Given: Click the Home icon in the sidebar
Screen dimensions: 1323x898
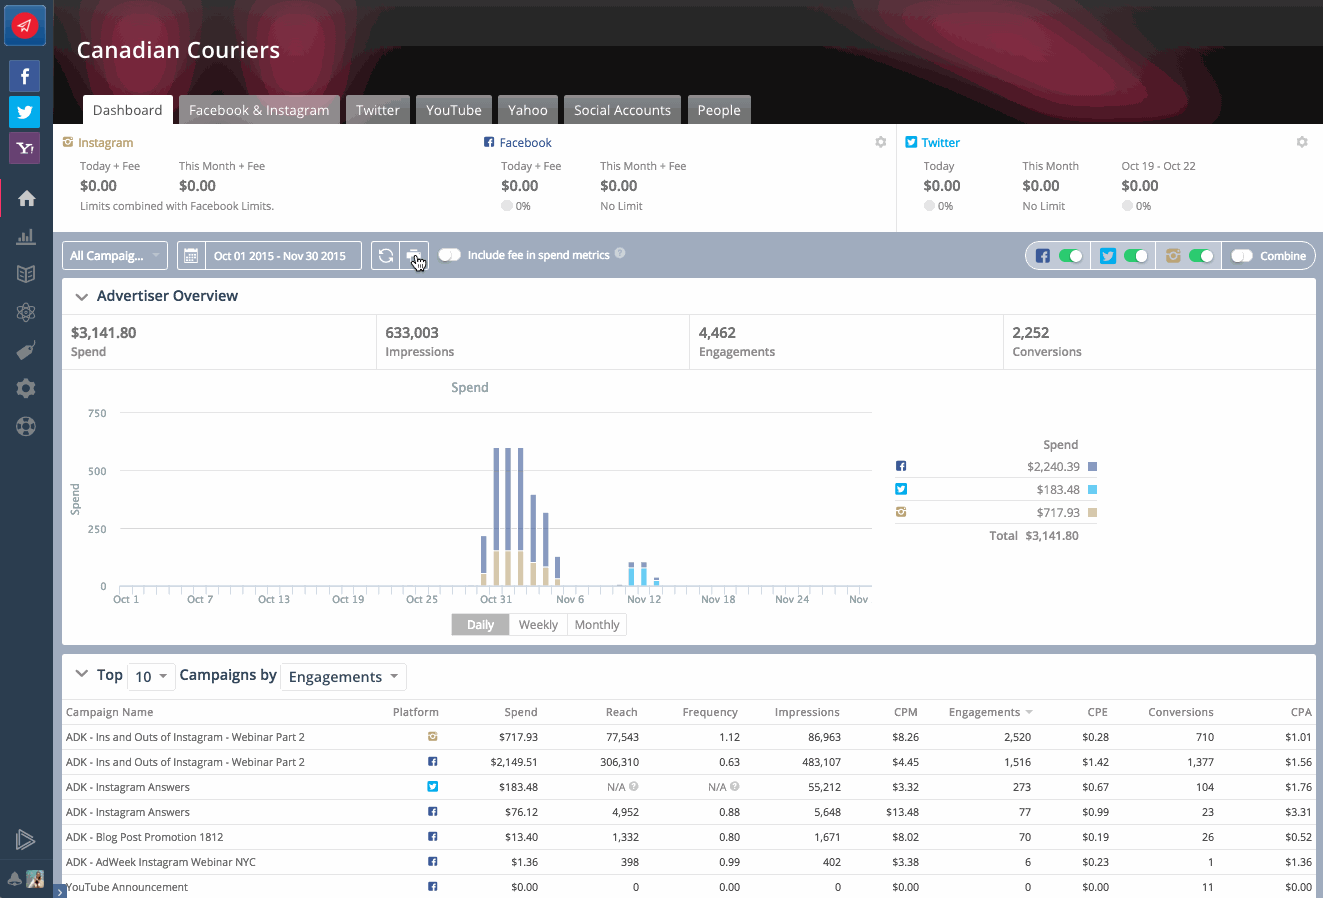Looking at the screenshot, I should pos(26,198).
